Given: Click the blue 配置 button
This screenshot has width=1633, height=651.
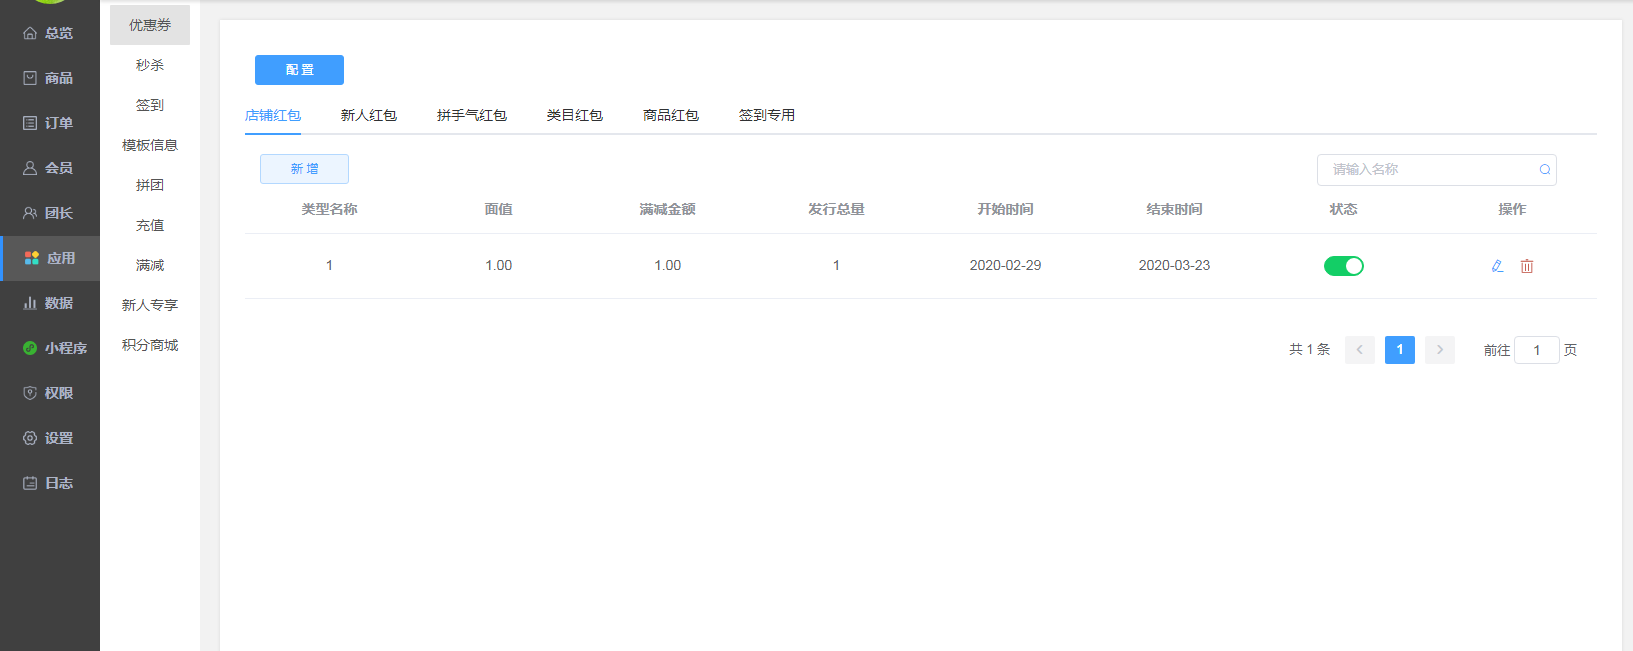Looking at the screenshot, I should (x=299, y=70).
